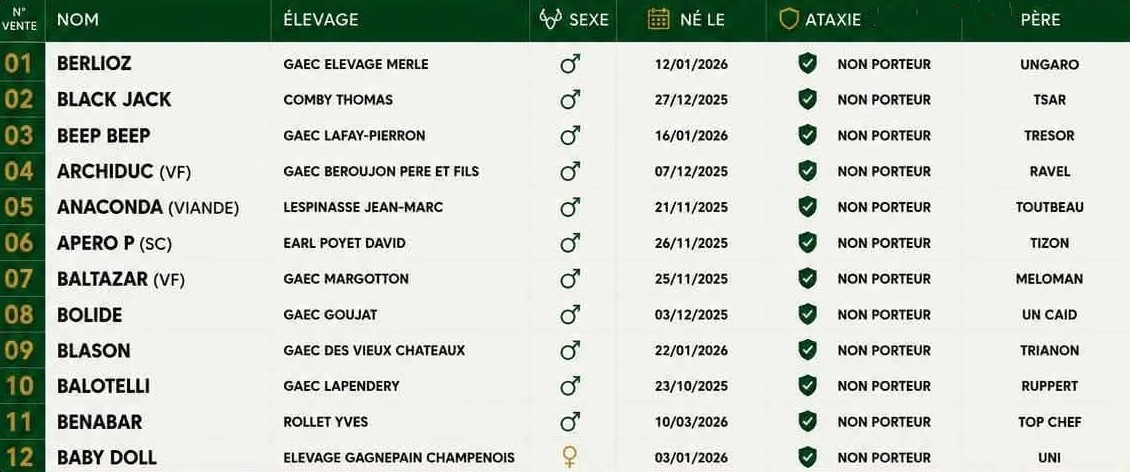Click sire name TOUTBEAU
This screenshot has height=472, width=1130.
1049,208
